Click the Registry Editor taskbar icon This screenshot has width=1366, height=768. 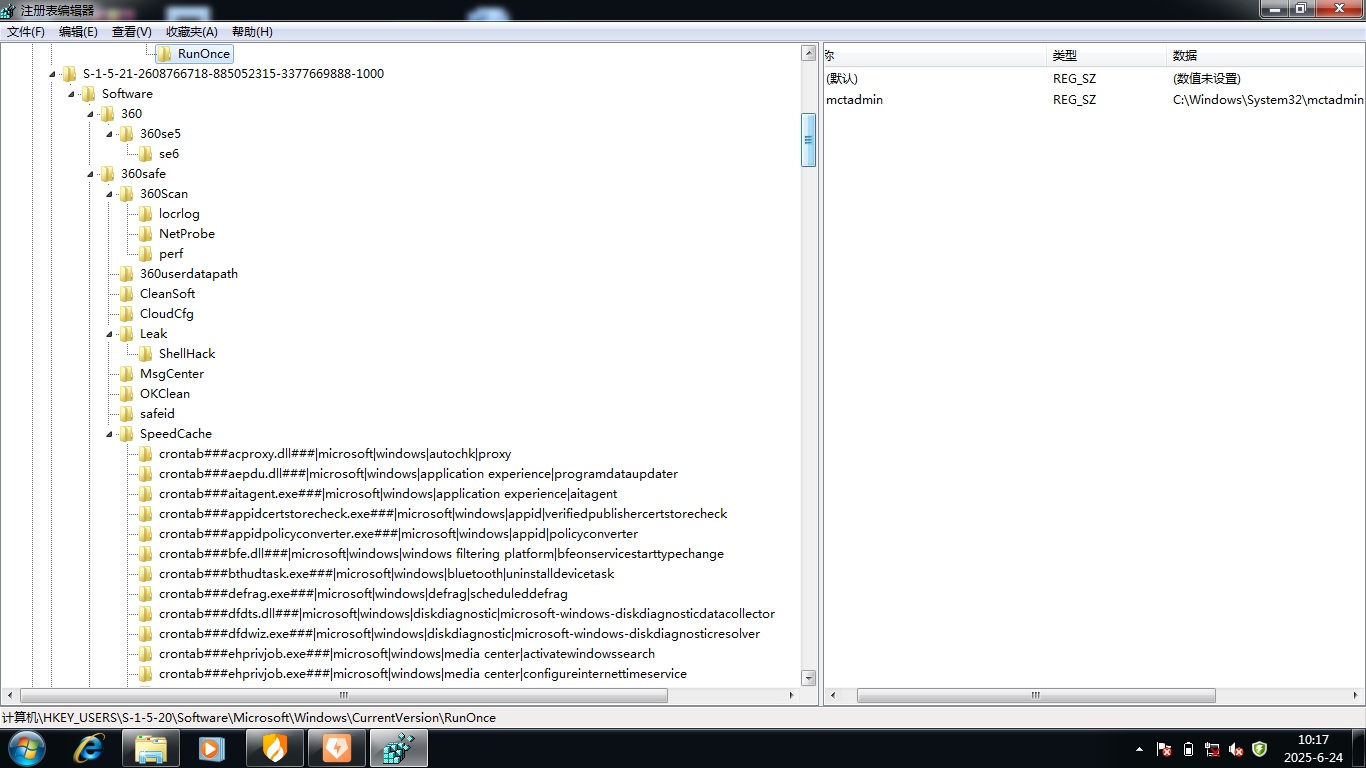pos(398,748)
